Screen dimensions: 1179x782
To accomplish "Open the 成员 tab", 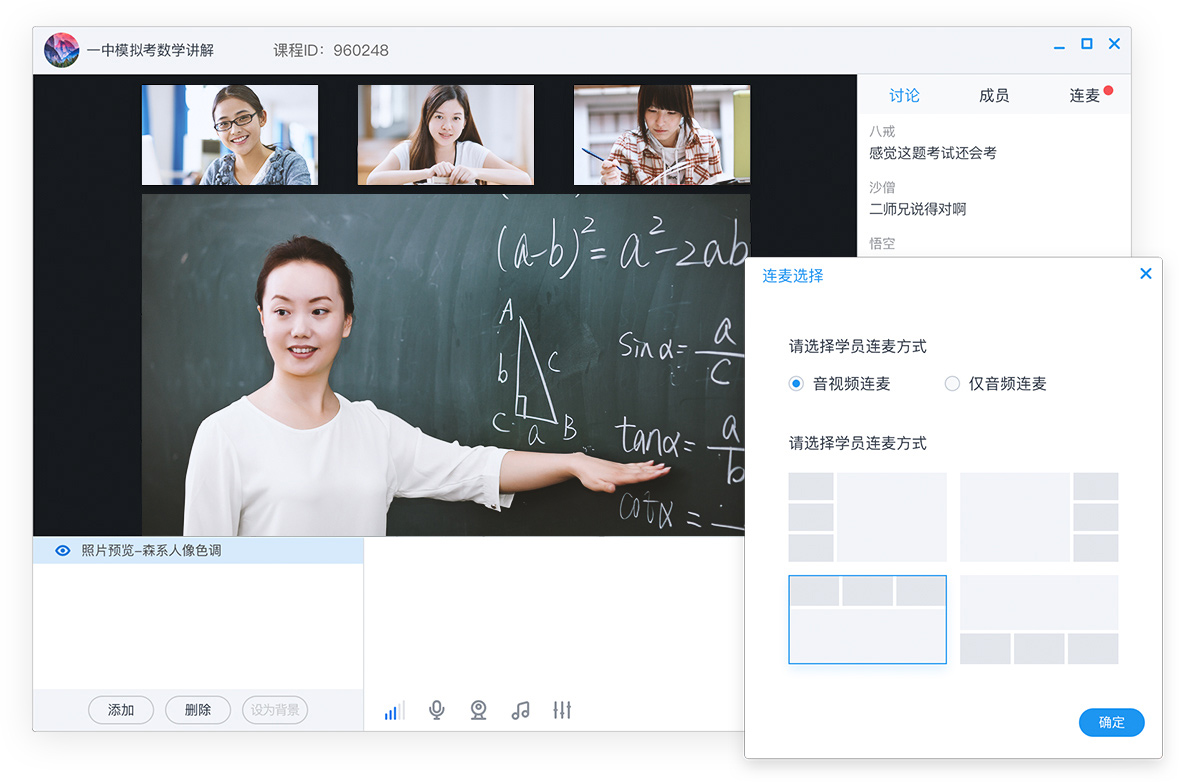I will coord(994,96).
